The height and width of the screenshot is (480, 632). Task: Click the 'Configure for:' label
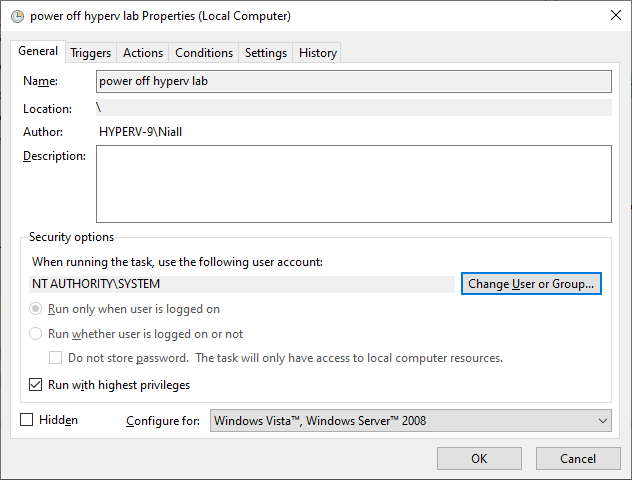[x=163, y=421]
